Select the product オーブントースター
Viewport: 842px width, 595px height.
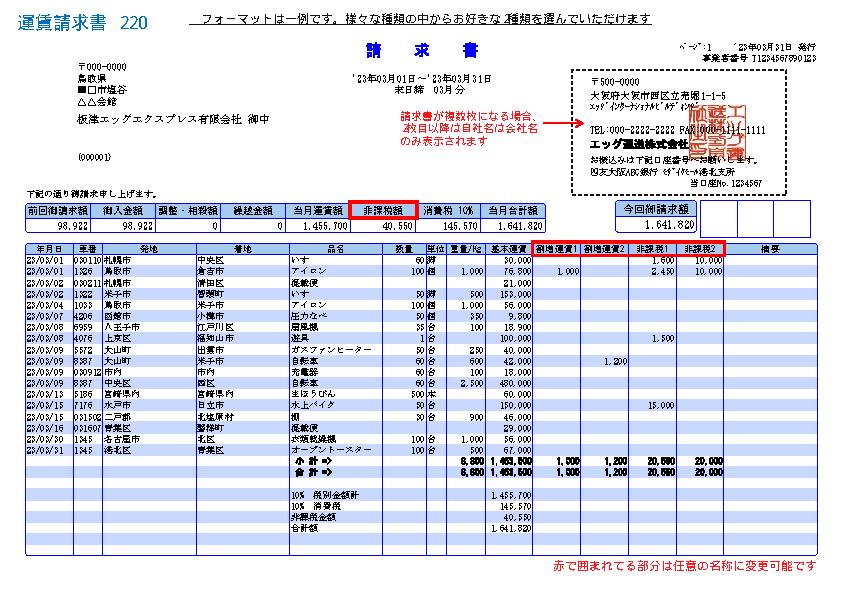pyautogui.click(x=331, y=450)
